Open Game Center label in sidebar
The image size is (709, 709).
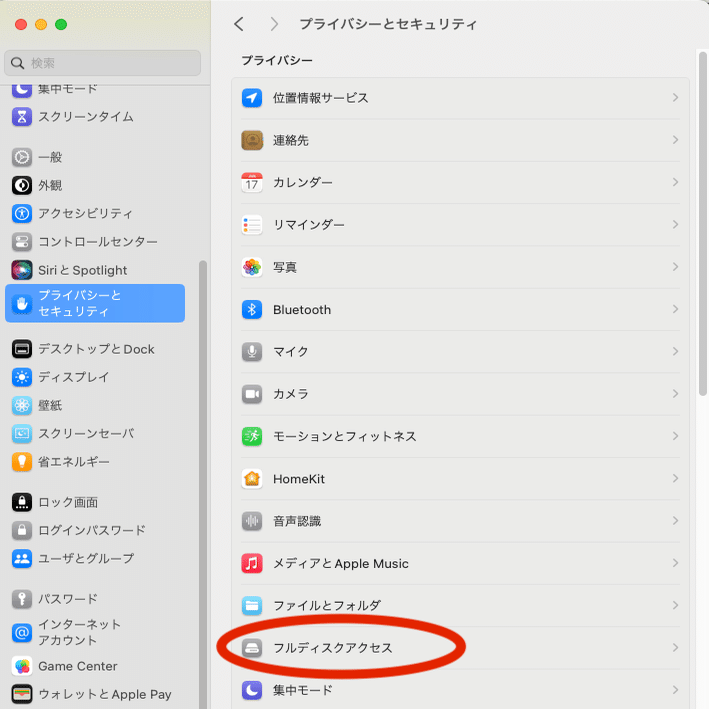coord(78,666)
